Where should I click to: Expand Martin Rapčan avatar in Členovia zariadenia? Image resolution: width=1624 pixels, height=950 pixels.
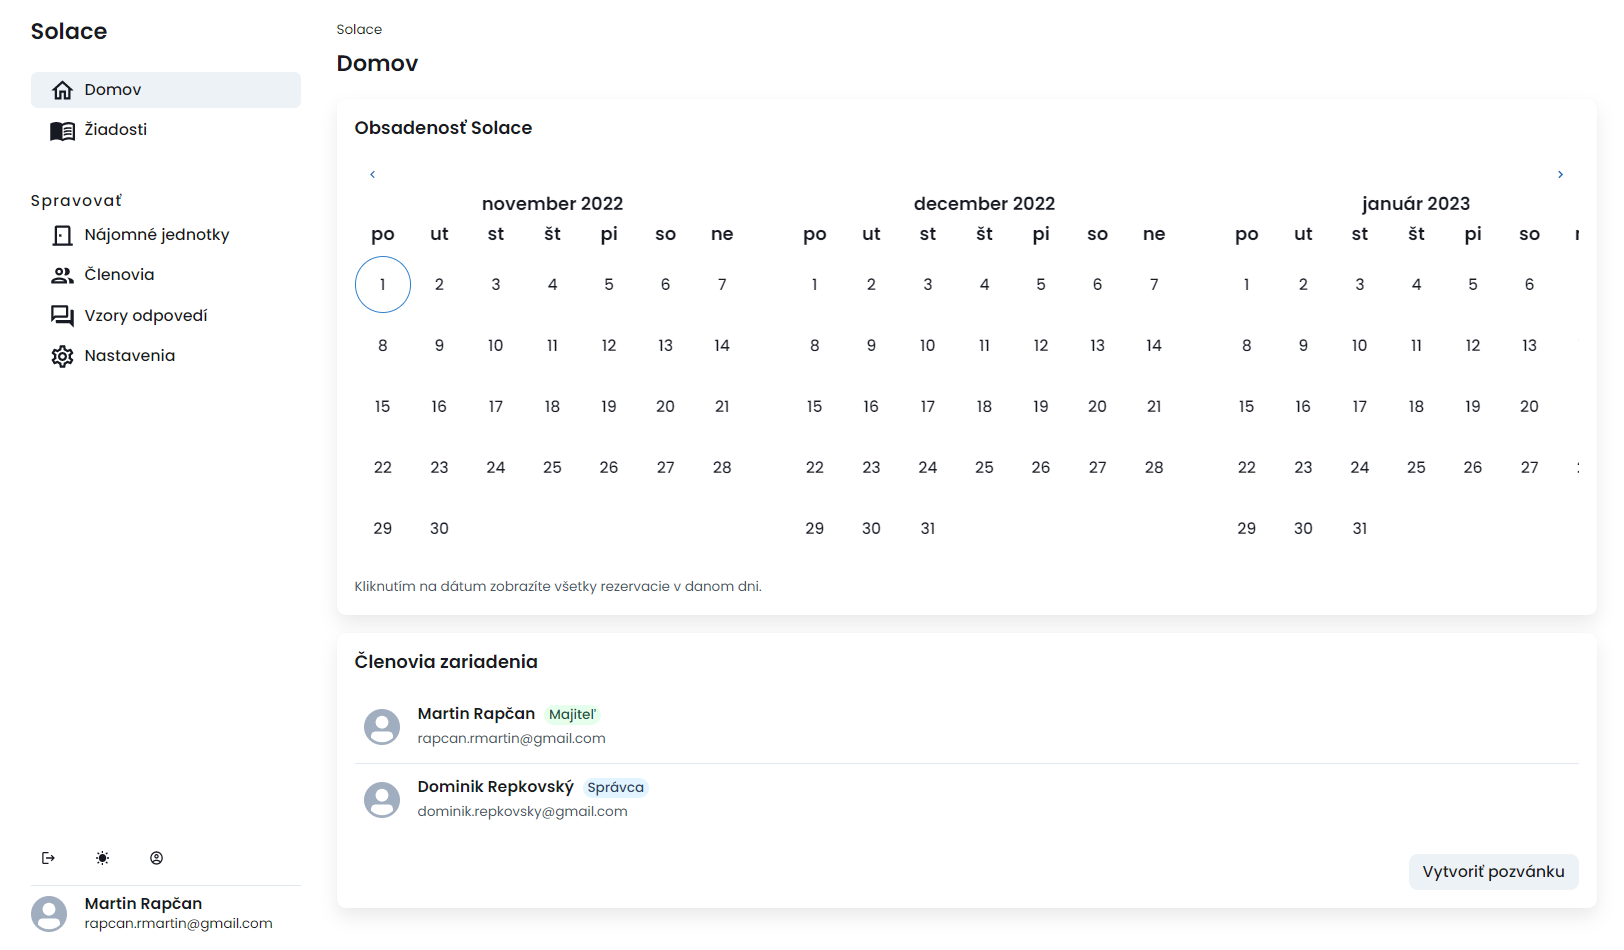pyautogui.click(x=381, y=726)
